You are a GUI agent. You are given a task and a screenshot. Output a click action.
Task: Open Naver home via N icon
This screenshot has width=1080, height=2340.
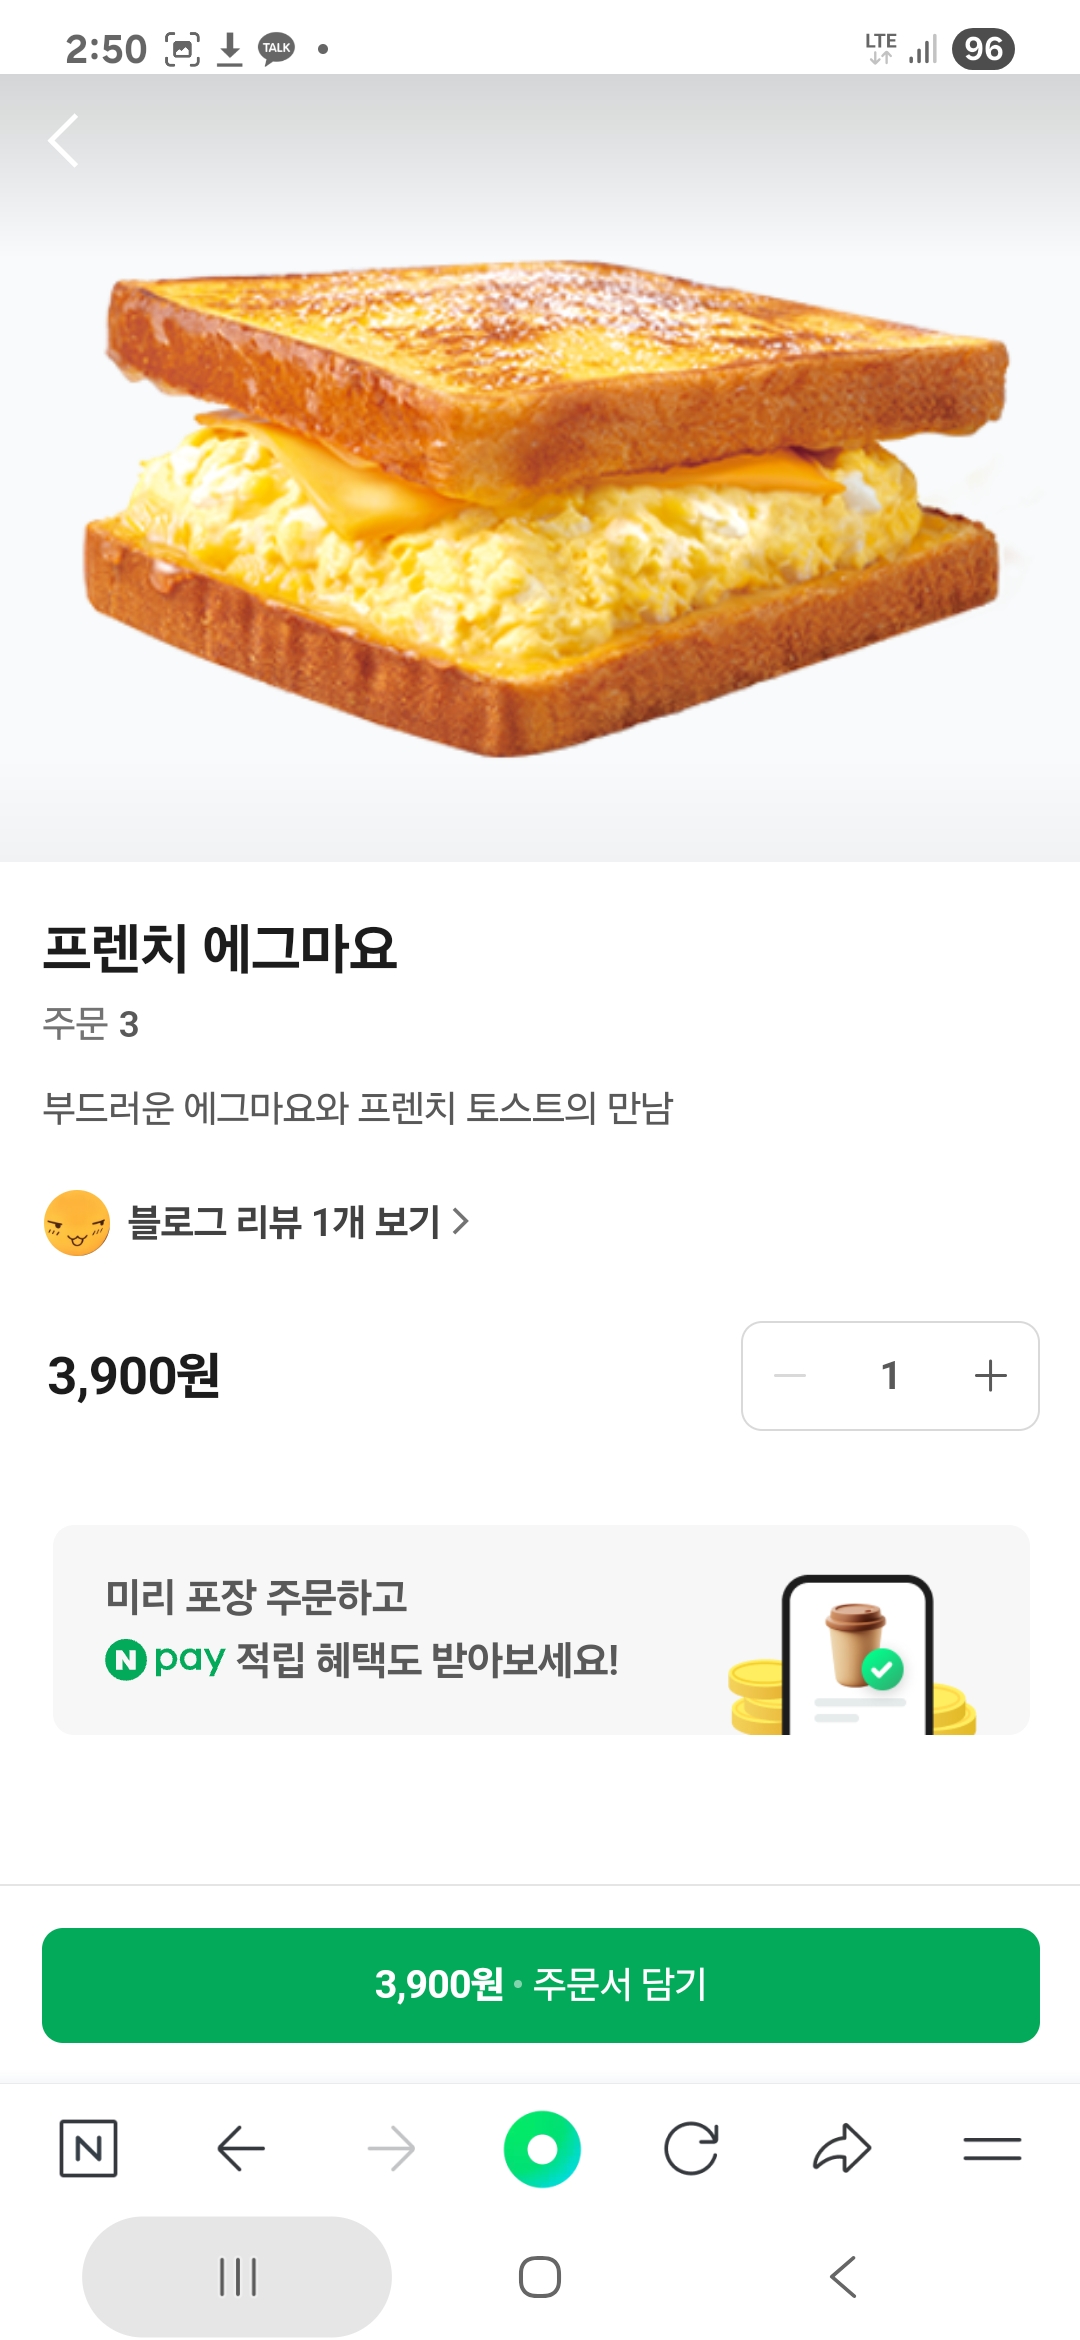click(89, 2148)
